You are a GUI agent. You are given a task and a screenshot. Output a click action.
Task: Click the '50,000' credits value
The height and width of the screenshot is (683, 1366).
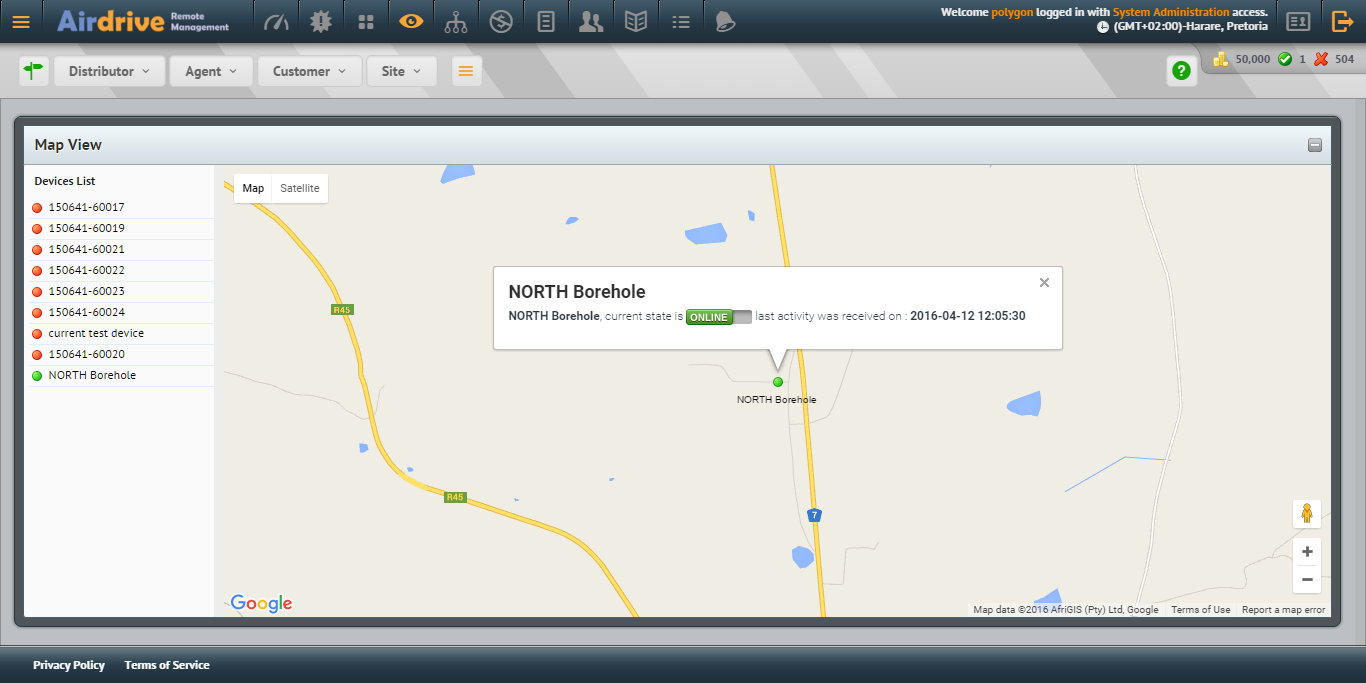point(1253,59)
